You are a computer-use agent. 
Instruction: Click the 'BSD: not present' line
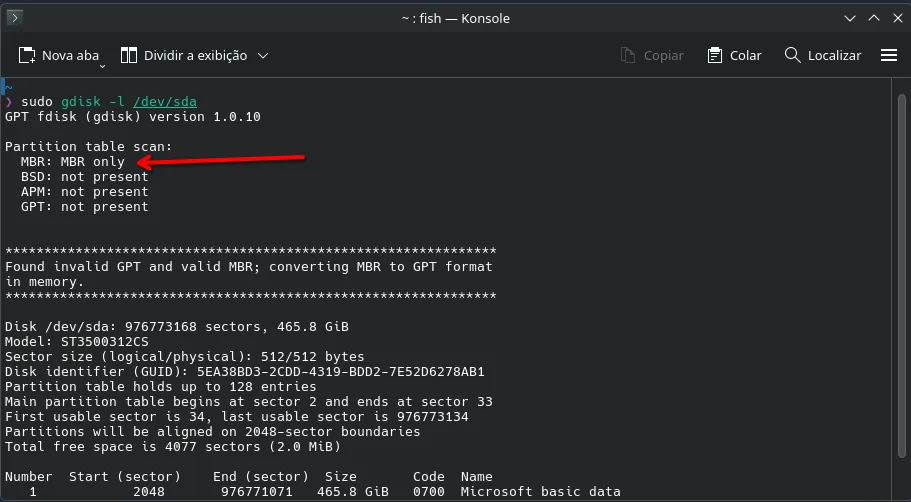[x=84, y=177]
